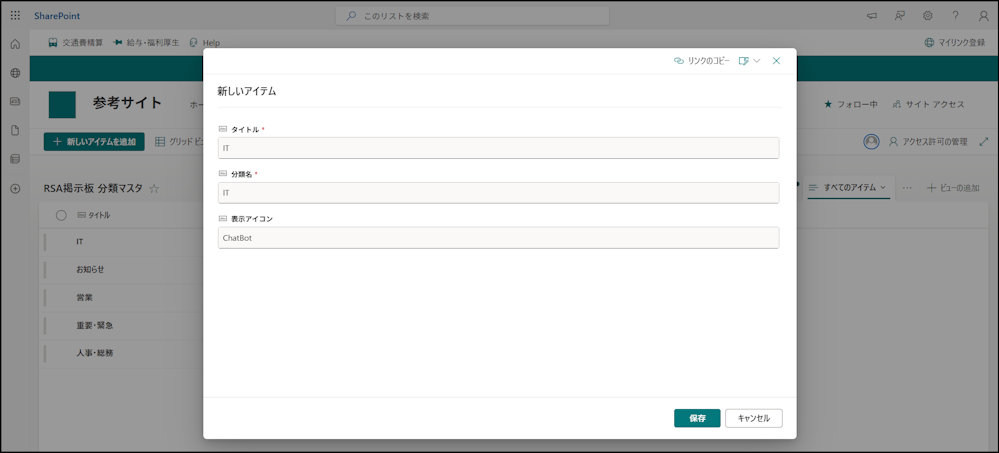Viewport: 999px width, 453px height.
Task: Toggle the select all items circle
Action: (x=61, y=215)
